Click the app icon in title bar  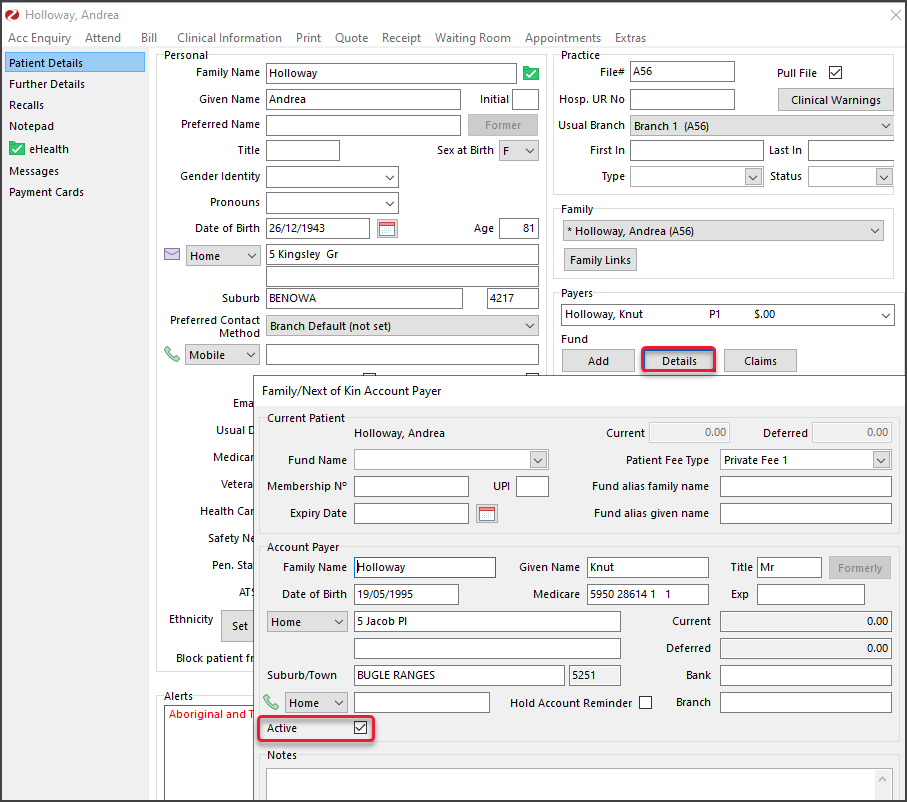(x=12, y=15)
